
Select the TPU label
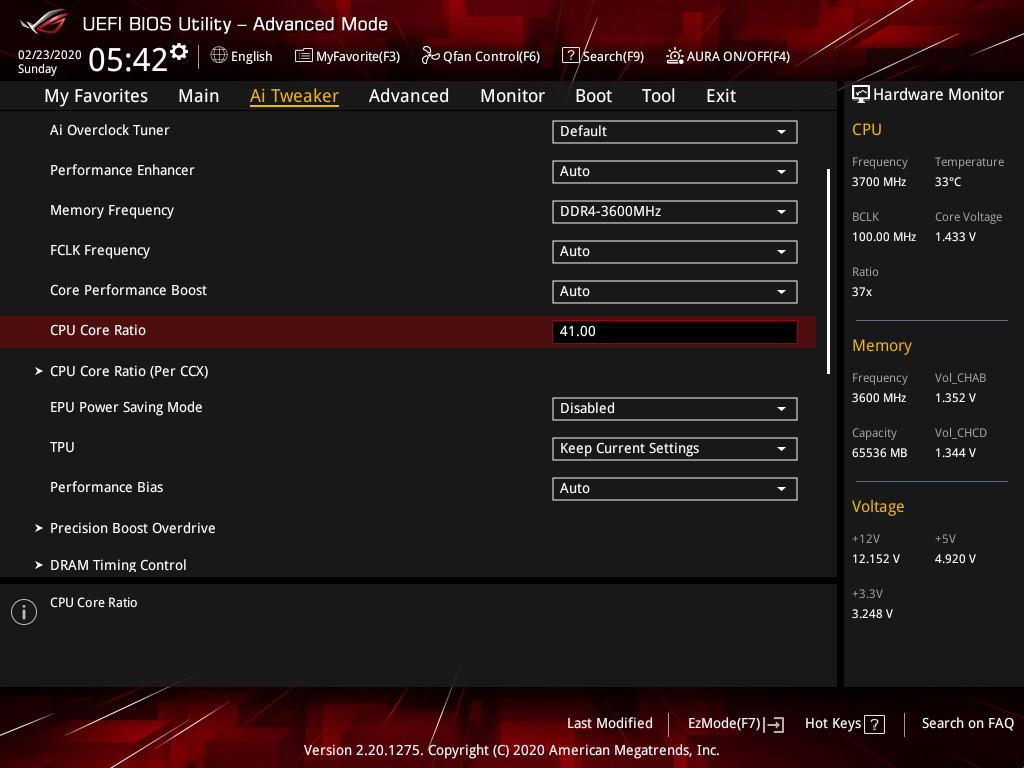click(62, 447)
